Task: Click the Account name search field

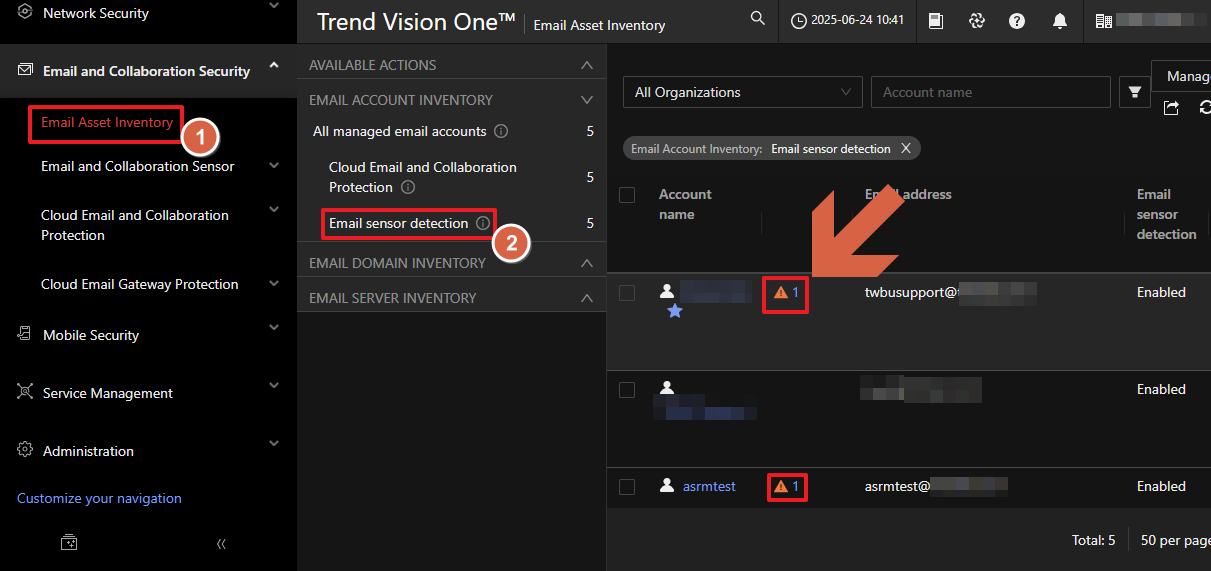Action: (x=990, y=92)
